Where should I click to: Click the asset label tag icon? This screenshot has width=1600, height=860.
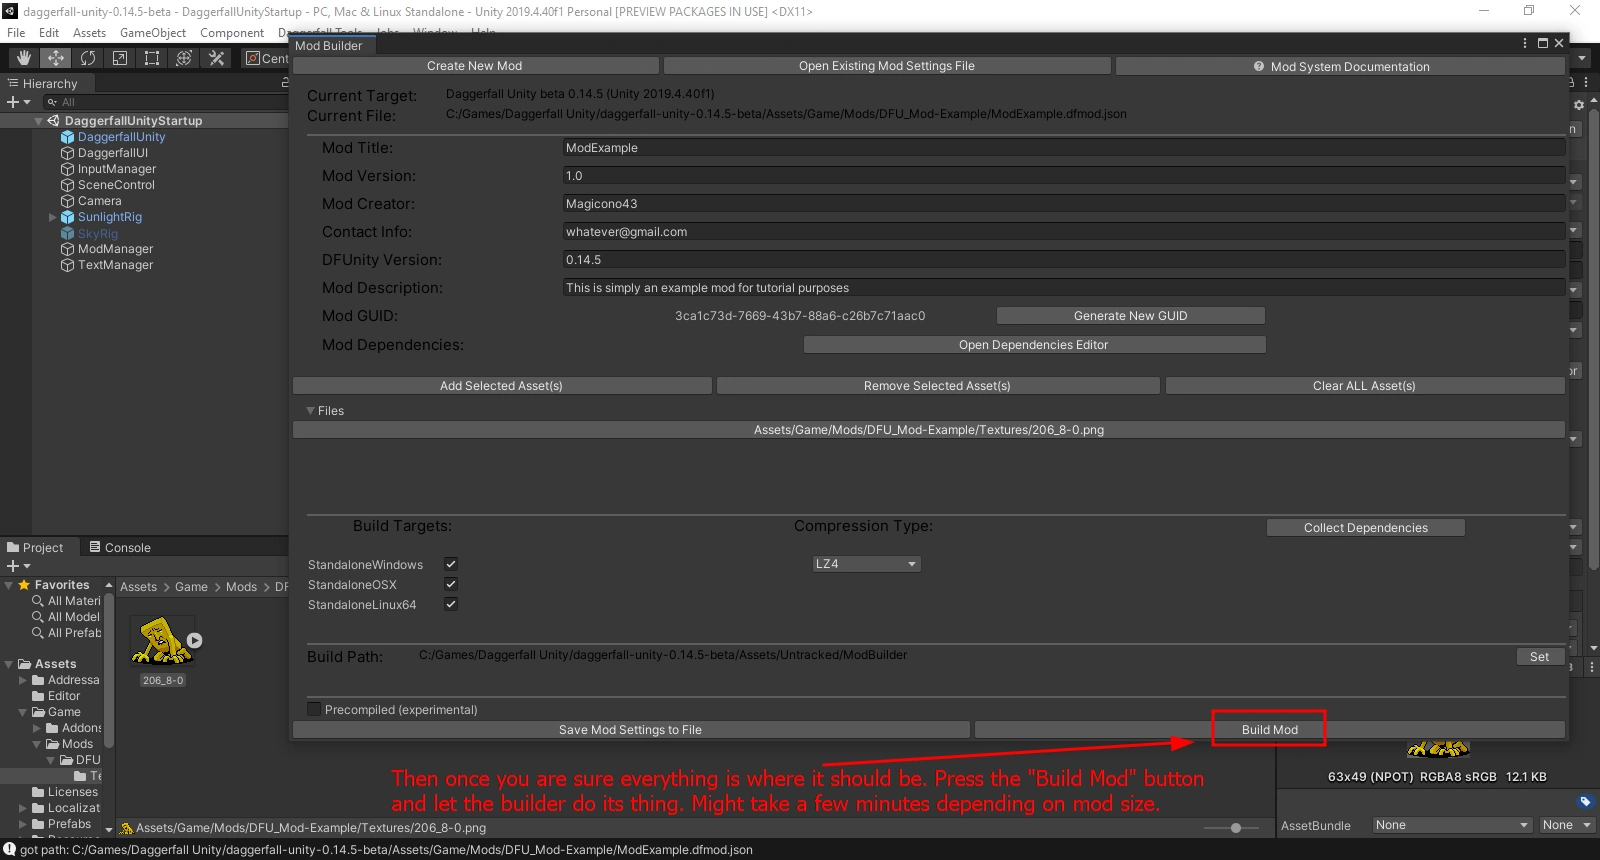[1585, 801]
